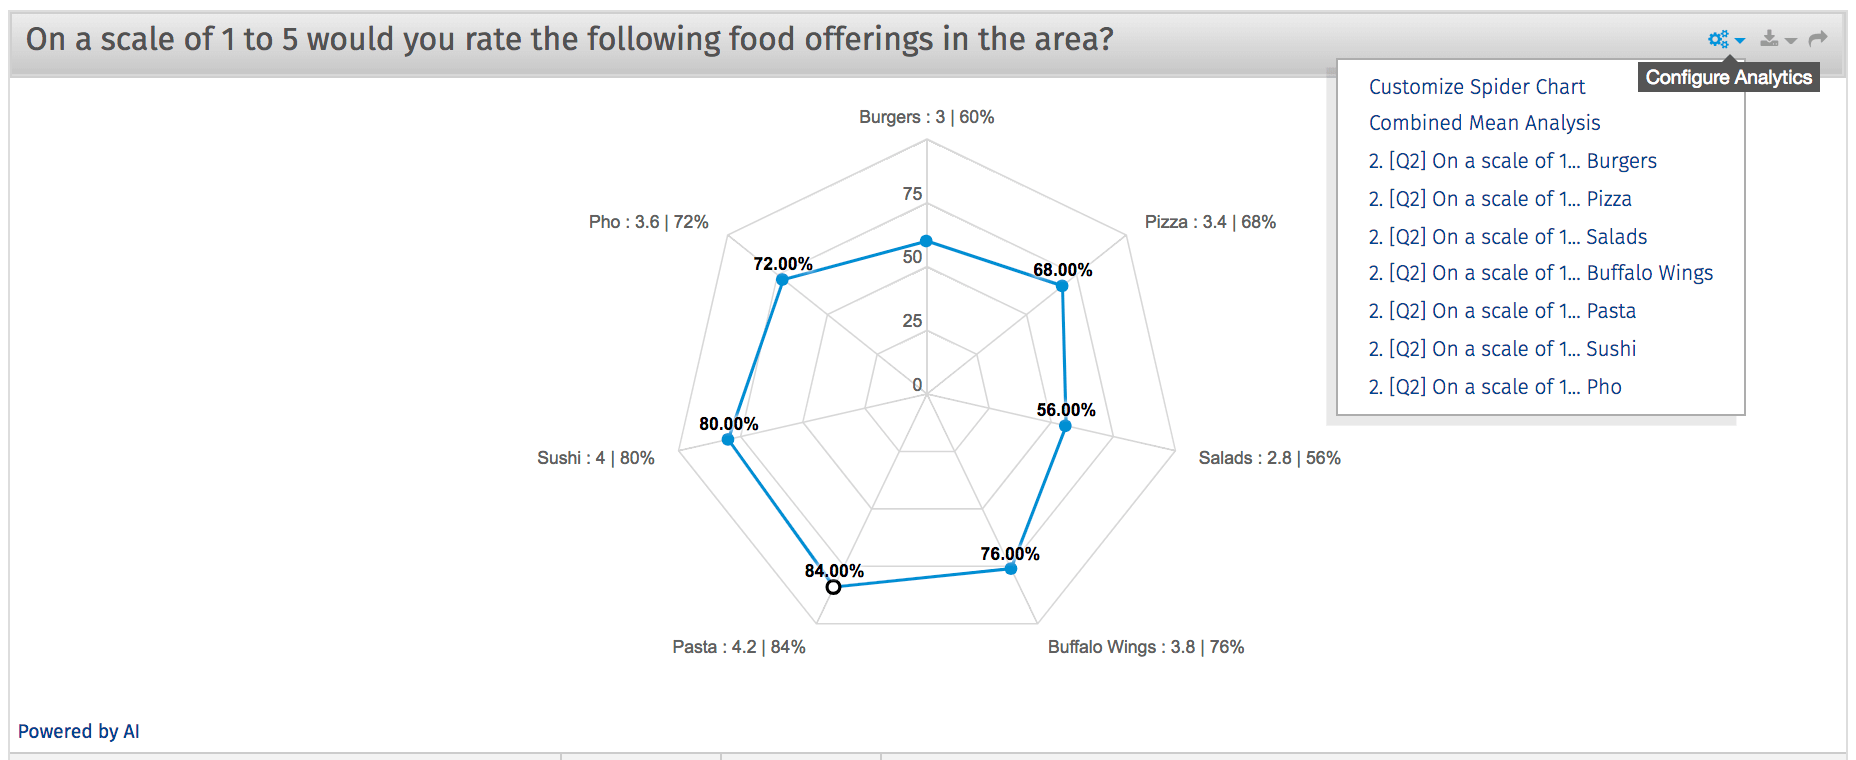
Task: Click the Pizza 68.00% data point
Action: click(1062, 286)
